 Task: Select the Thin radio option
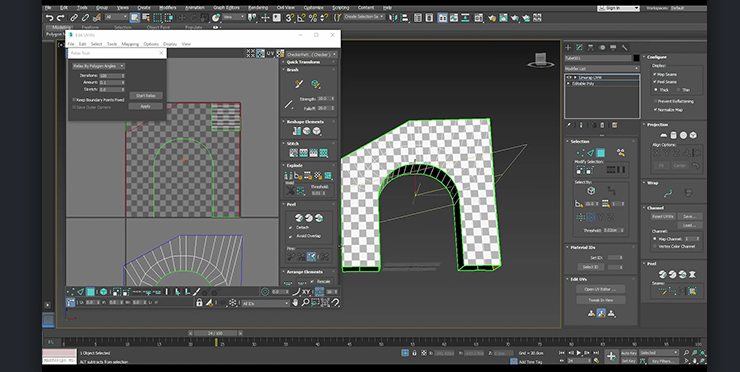678,89
